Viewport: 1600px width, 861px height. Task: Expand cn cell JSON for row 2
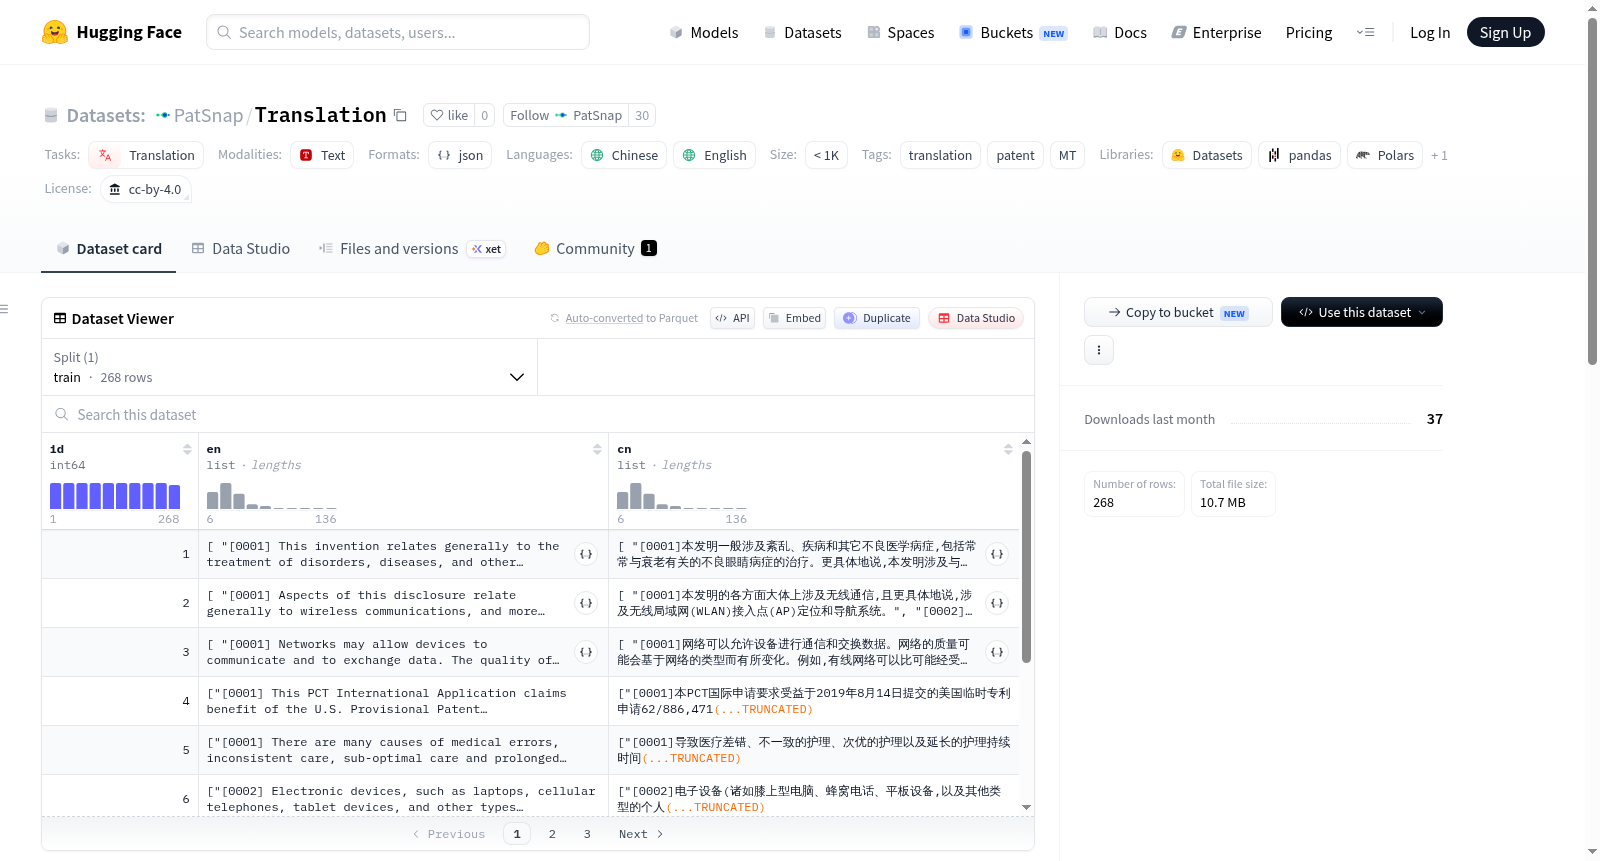click(x=997, y=603)
